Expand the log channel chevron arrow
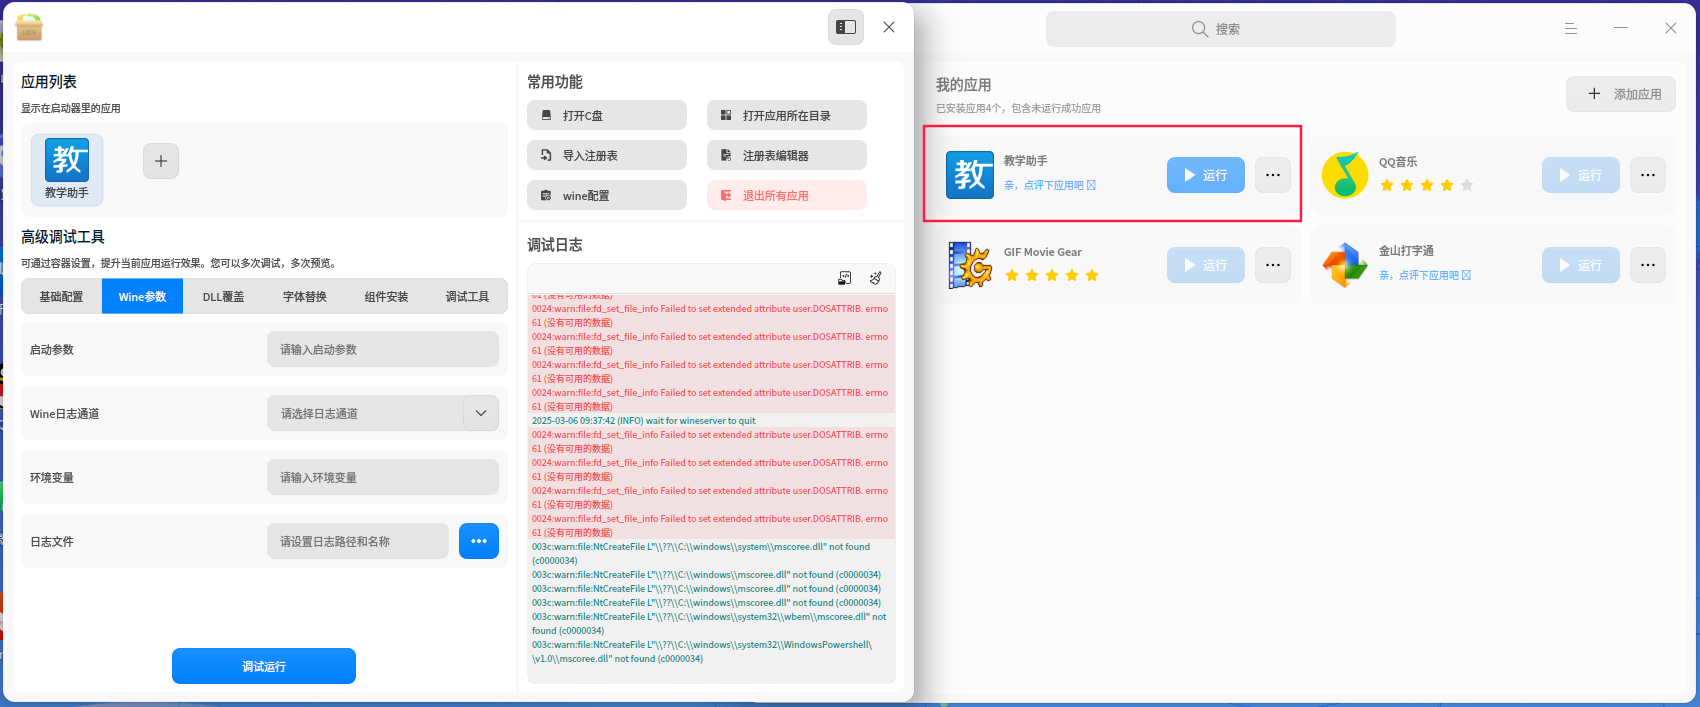1700x707 pixels. click(x=480, y=413)
